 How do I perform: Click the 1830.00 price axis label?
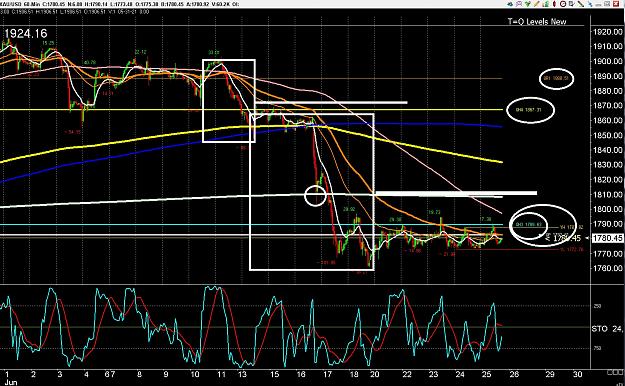click(607, 165)
